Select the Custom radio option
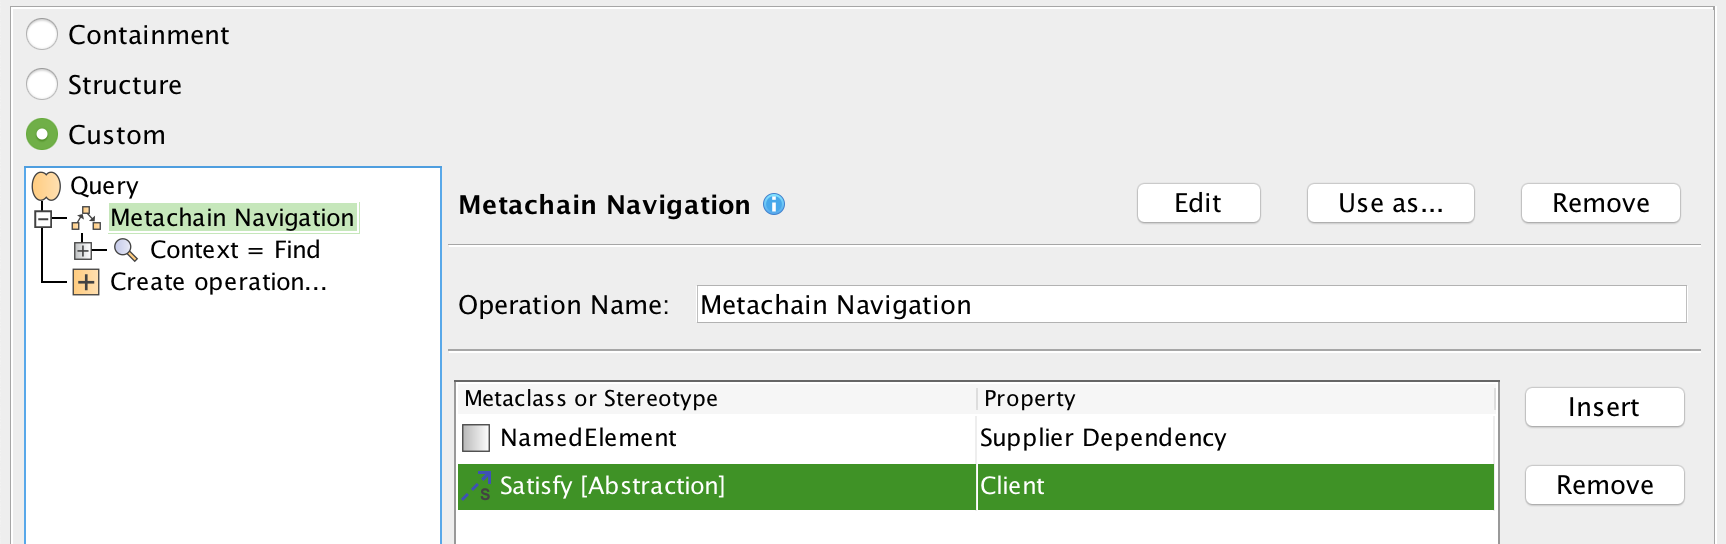Image resolution: width=1726 pixels, height=544 pixels. (x=42, y=134)
